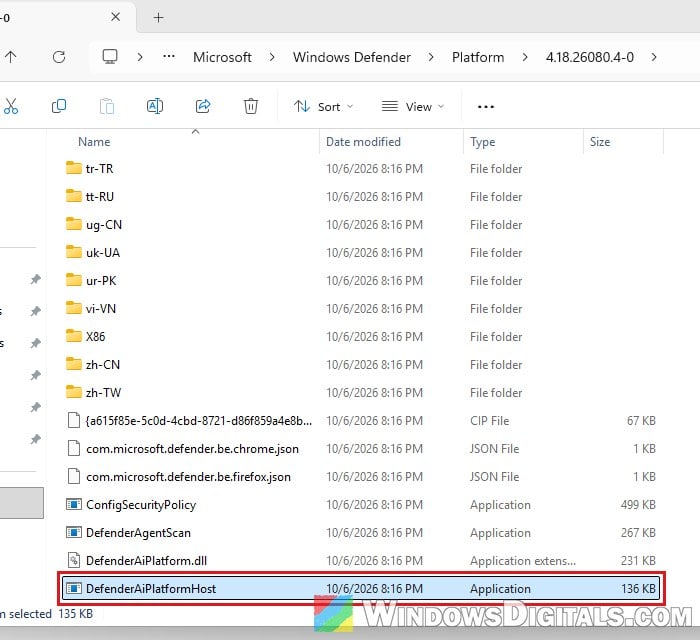The width and height of the screenshot is (700, 640).
Task: Click the 499 KB size of ConfigSecurityPolicy
Action: [x=638, y=505]
